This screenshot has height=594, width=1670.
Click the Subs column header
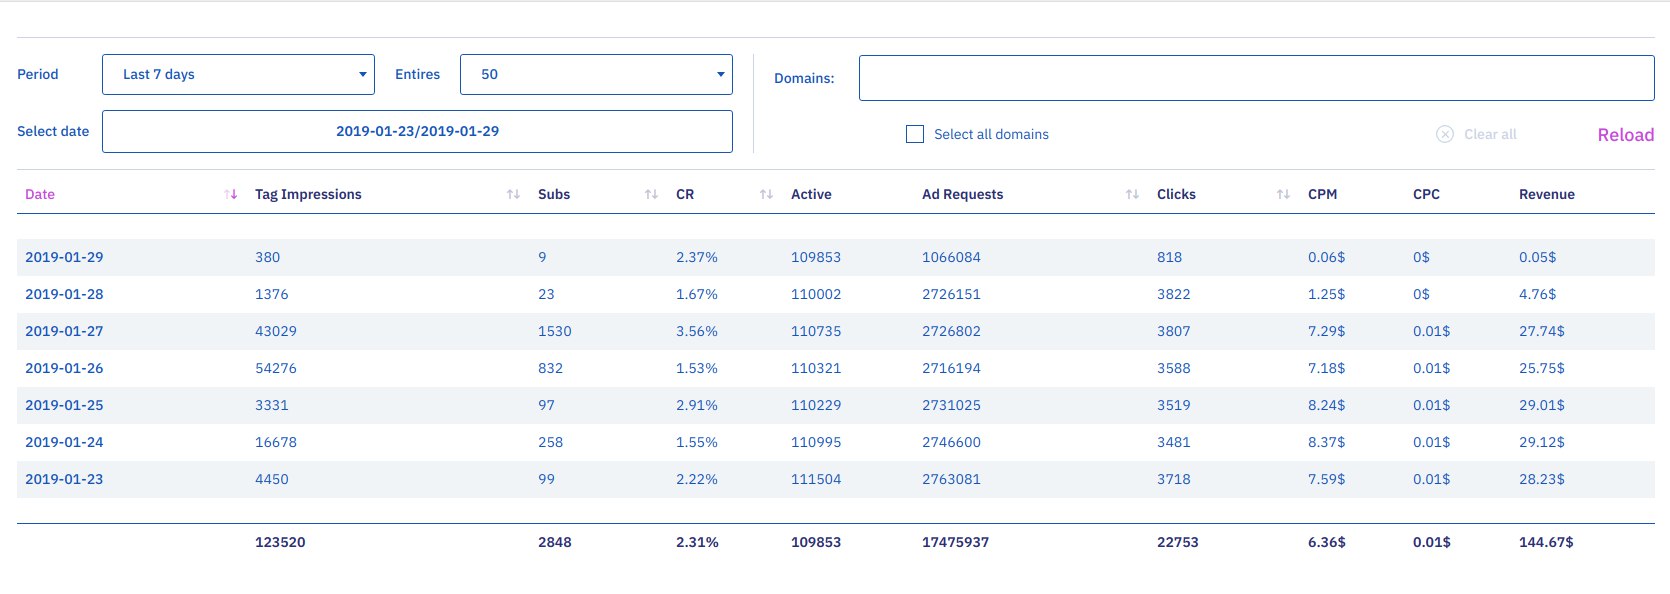554,194
